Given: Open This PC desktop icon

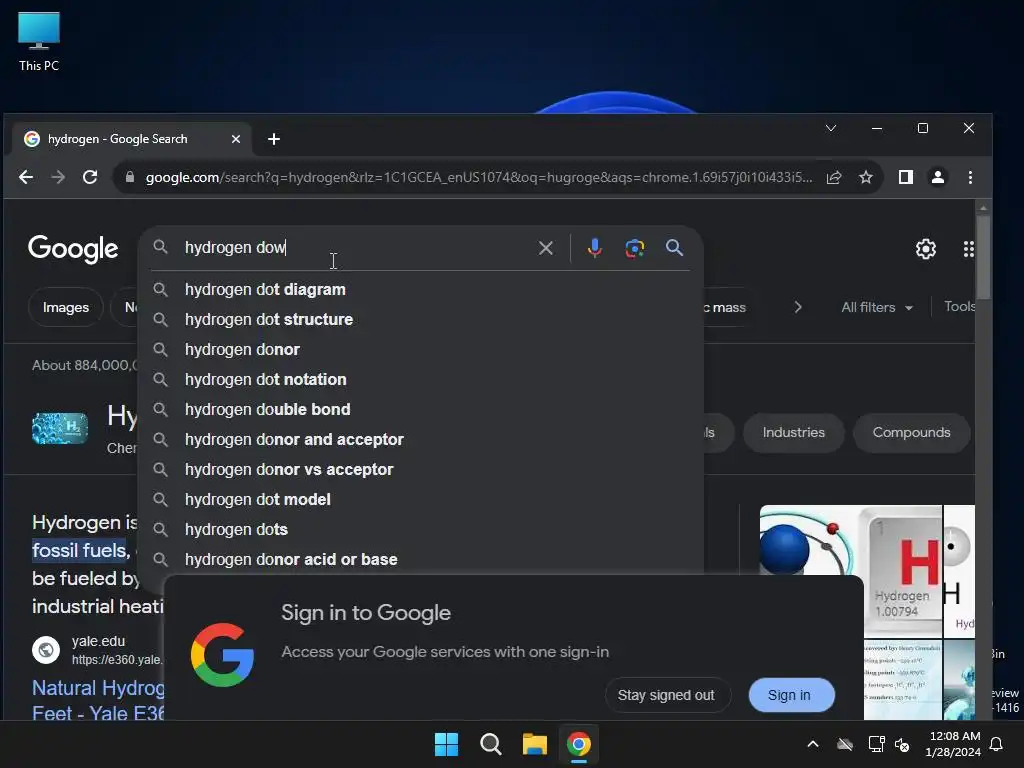Looking at the screenshot, I should (x=39, y=41).
